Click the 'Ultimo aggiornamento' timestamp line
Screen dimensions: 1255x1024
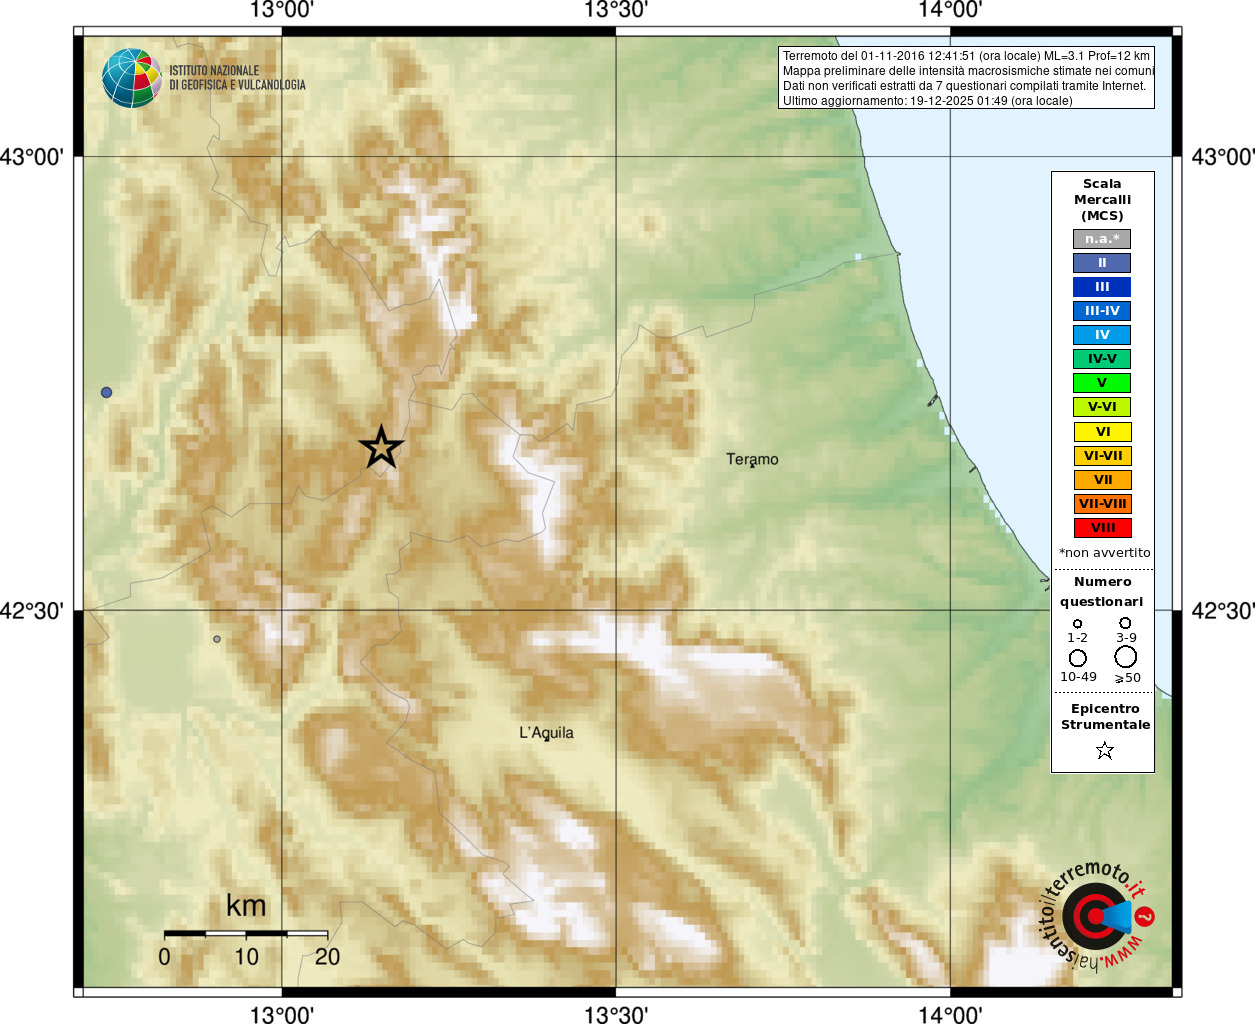point(927,101)
